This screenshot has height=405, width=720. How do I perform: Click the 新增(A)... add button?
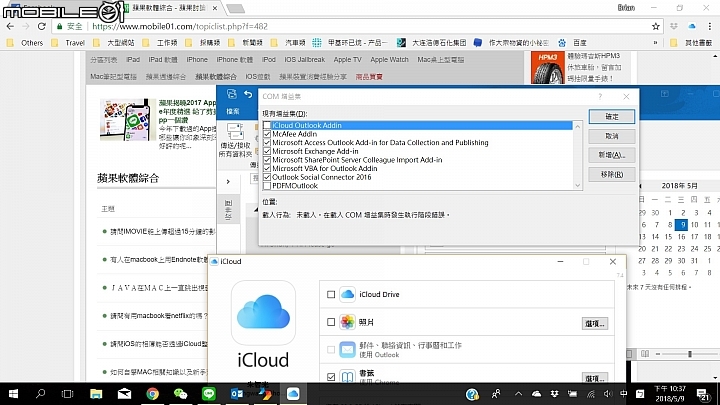[612, 155]
